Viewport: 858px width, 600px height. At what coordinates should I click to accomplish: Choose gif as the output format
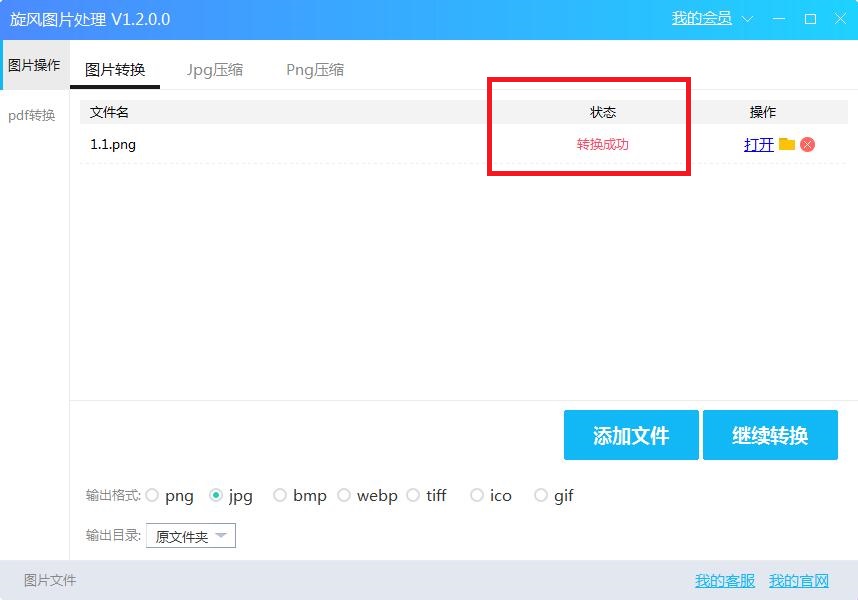[x=541, y=495]
